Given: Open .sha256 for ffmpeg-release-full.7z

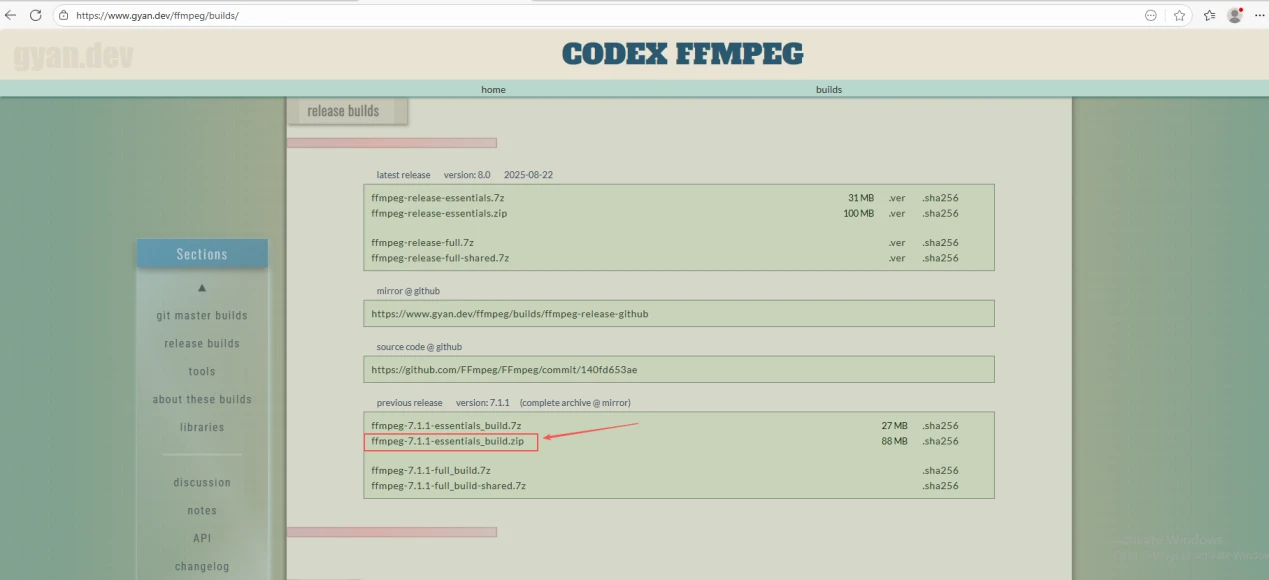Looking at the screenshot, I should pyautogui.click(x=940, y=243).
